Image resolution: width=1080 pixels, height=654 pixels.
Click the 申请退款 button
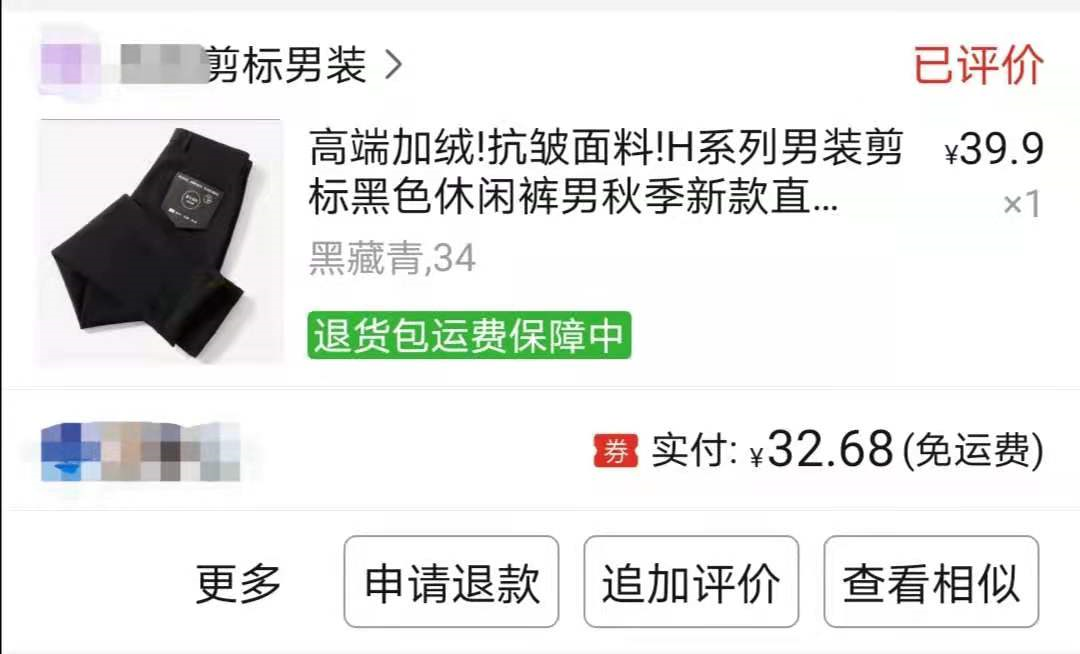point(451,582)
